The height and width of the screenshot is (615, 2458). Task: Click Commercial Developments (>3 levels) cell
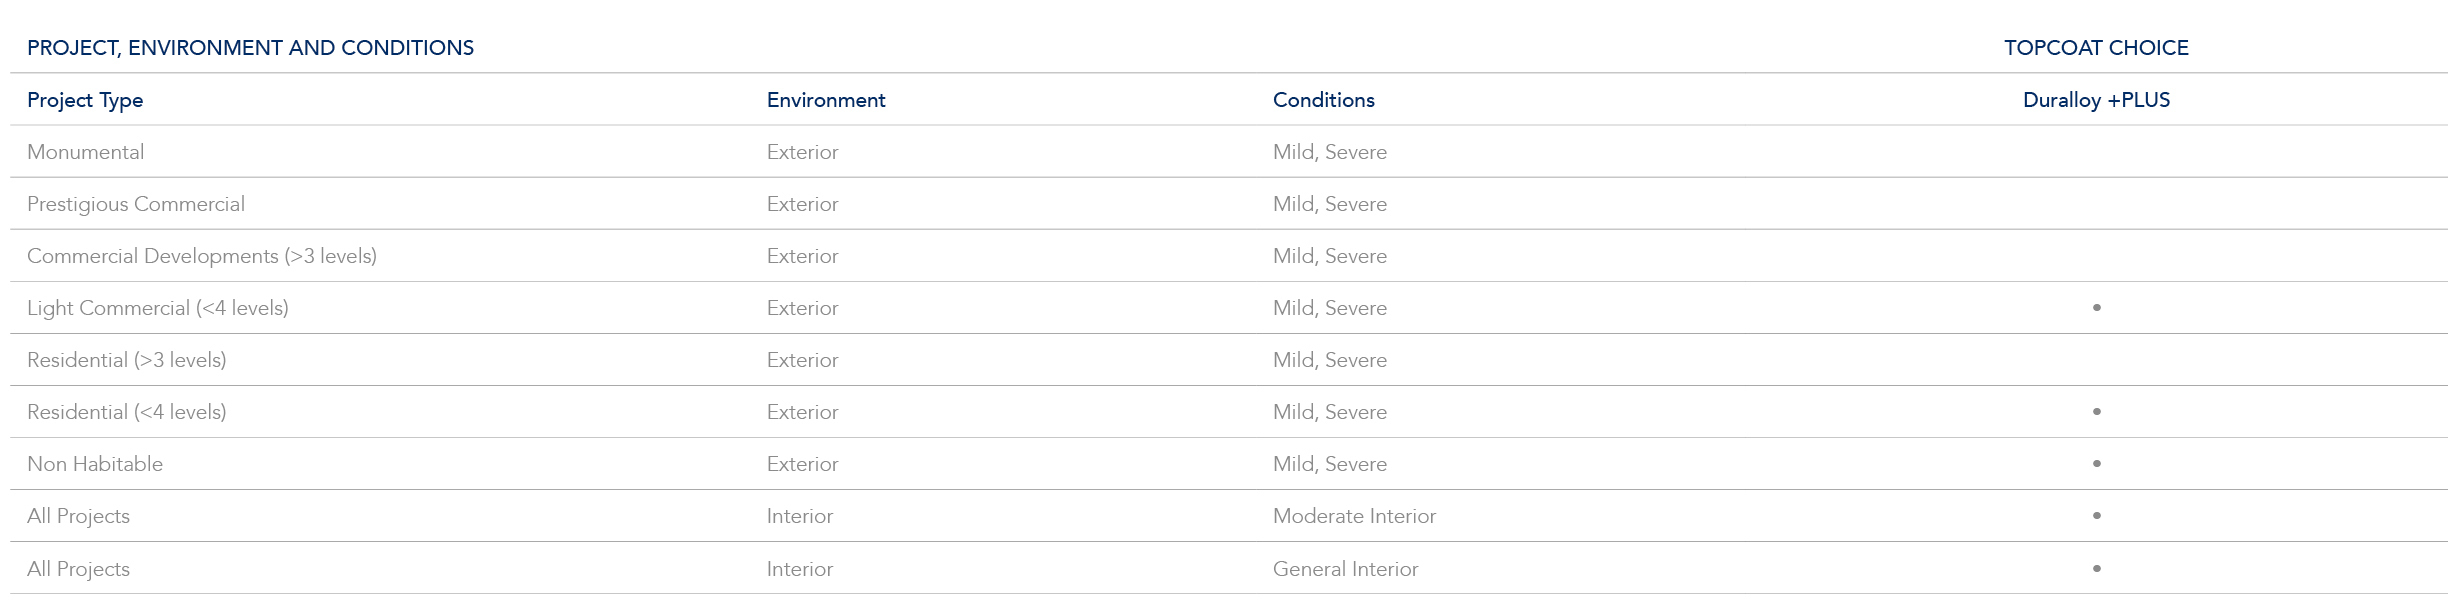[x=202, y=256]
